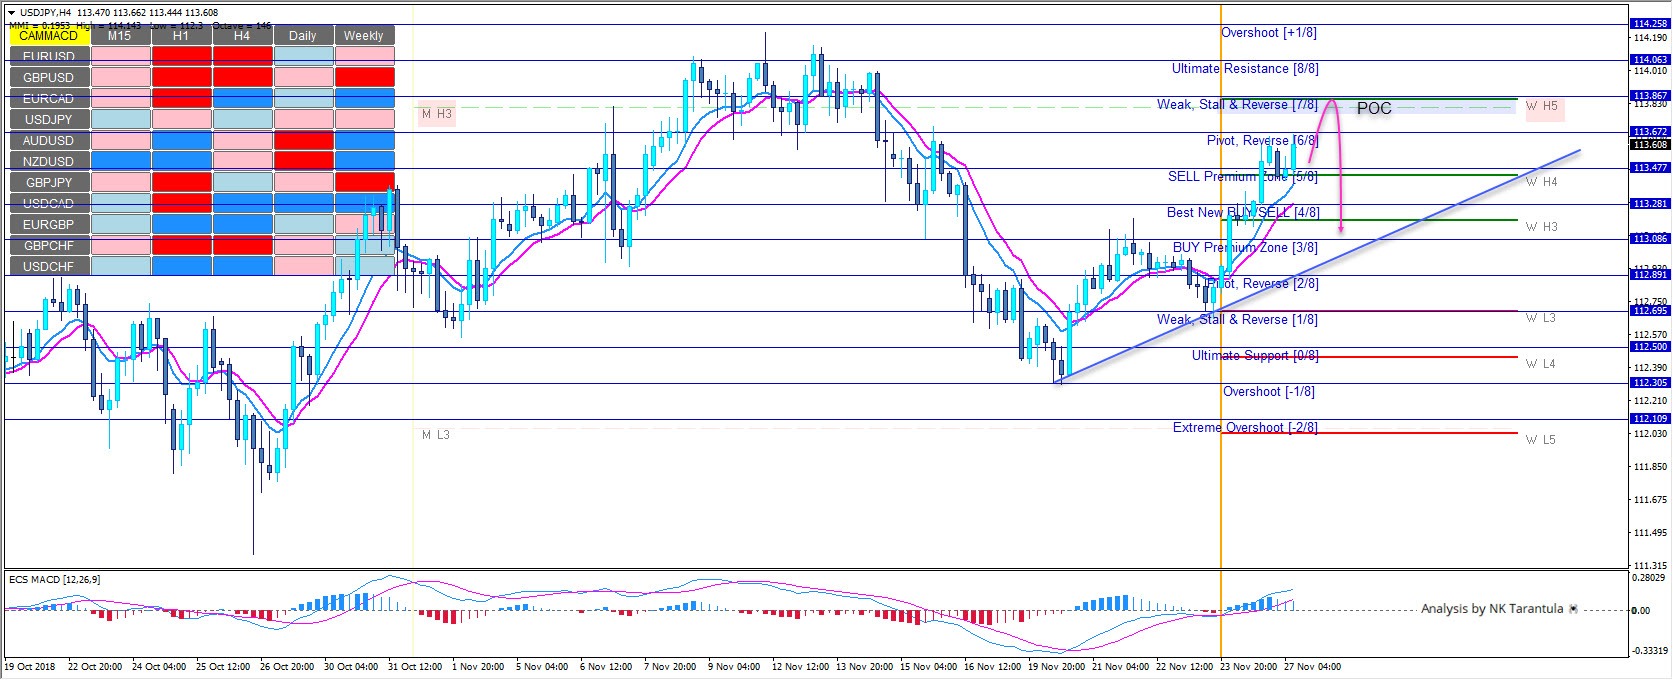Click the 'Best New BUY/SELL [4/8]' label
Screen dimensions: 1673x680
(1242, 213)
